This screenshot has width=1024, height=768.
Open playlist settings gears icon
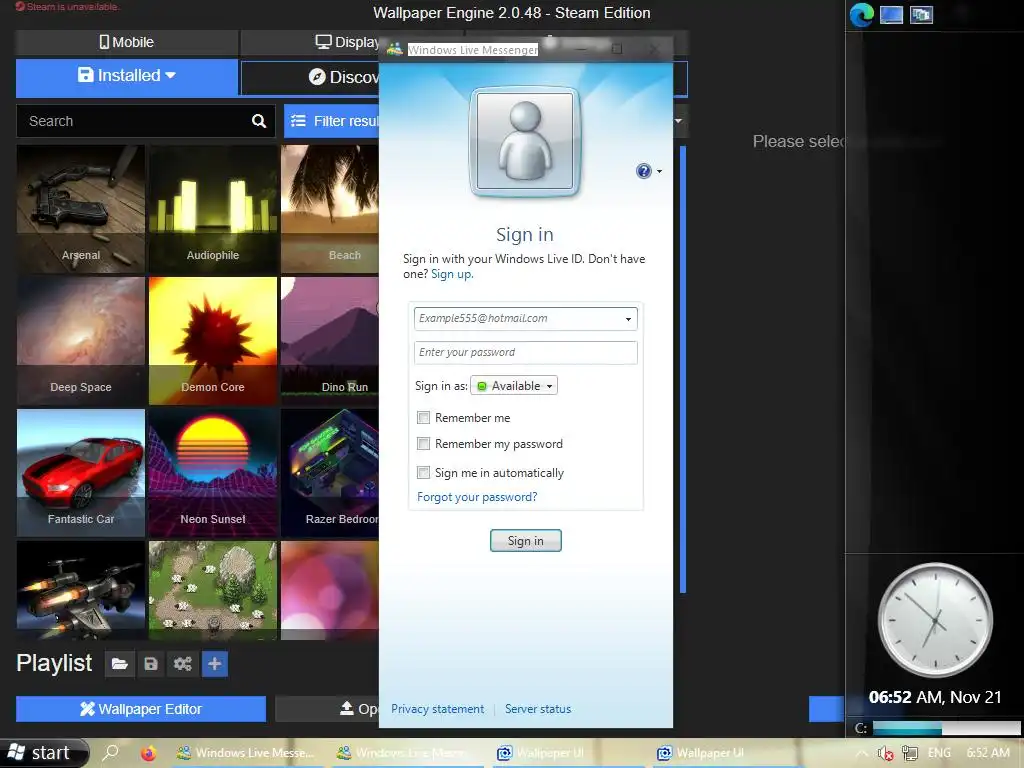click(x=183, y=664)
